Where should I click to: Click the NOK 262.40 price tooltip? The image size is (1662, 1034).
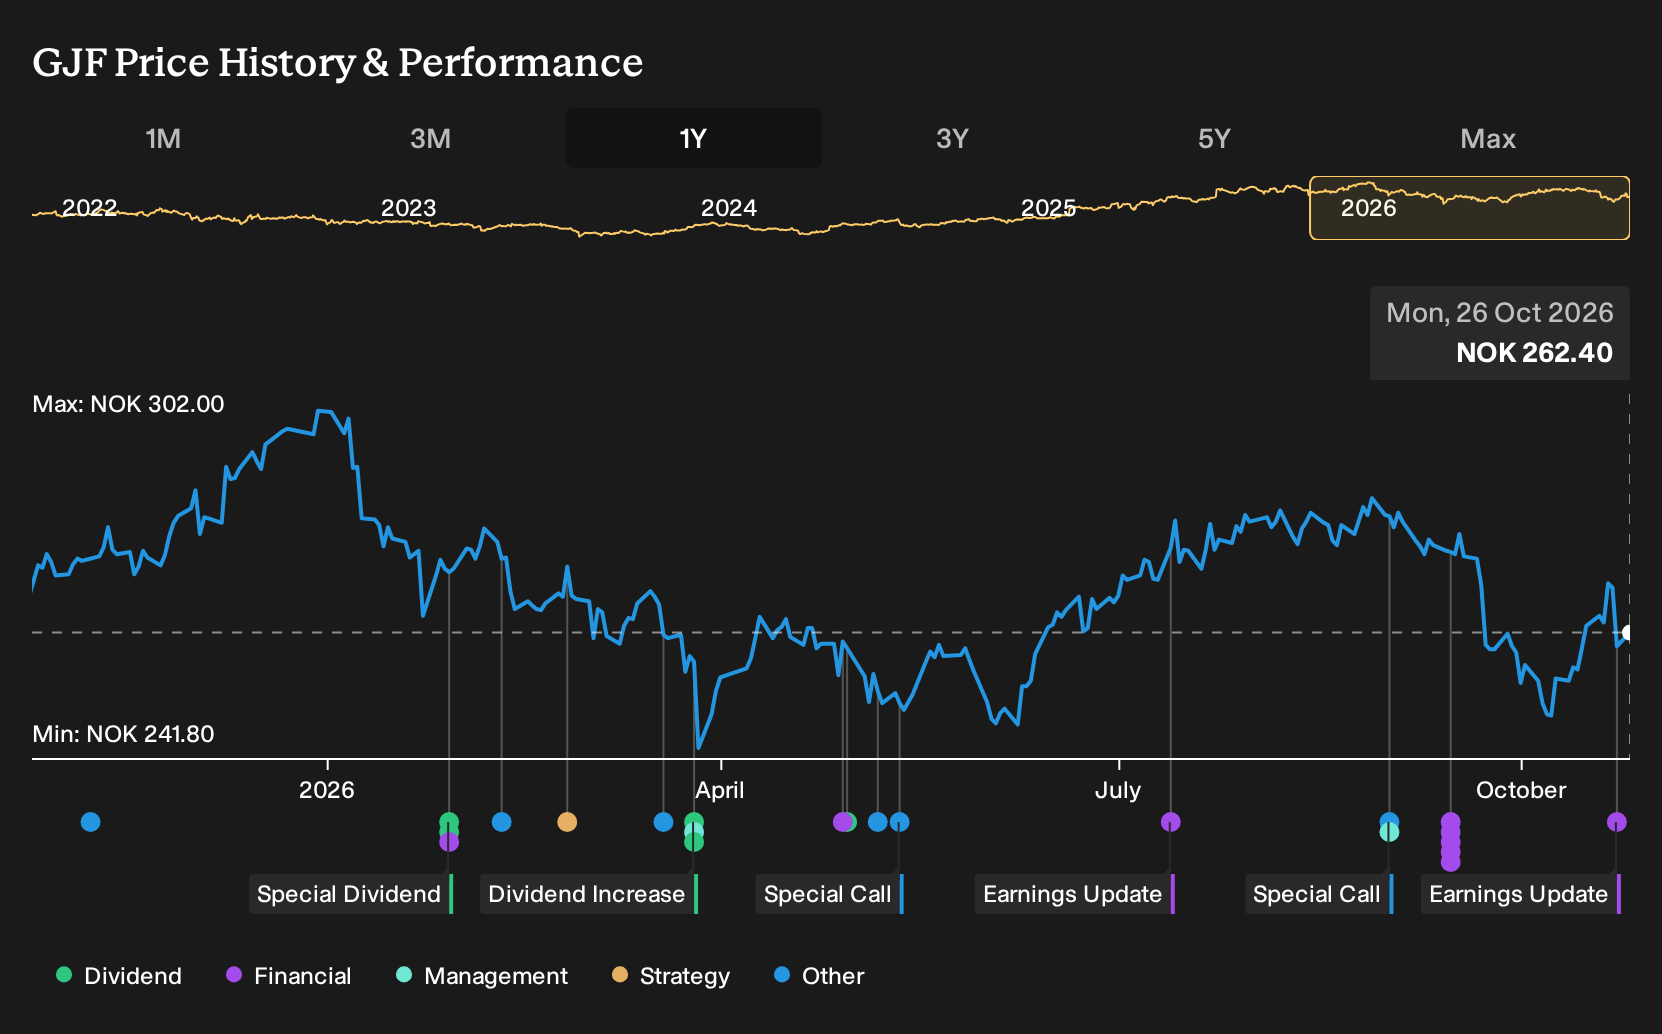(1500, 333)
